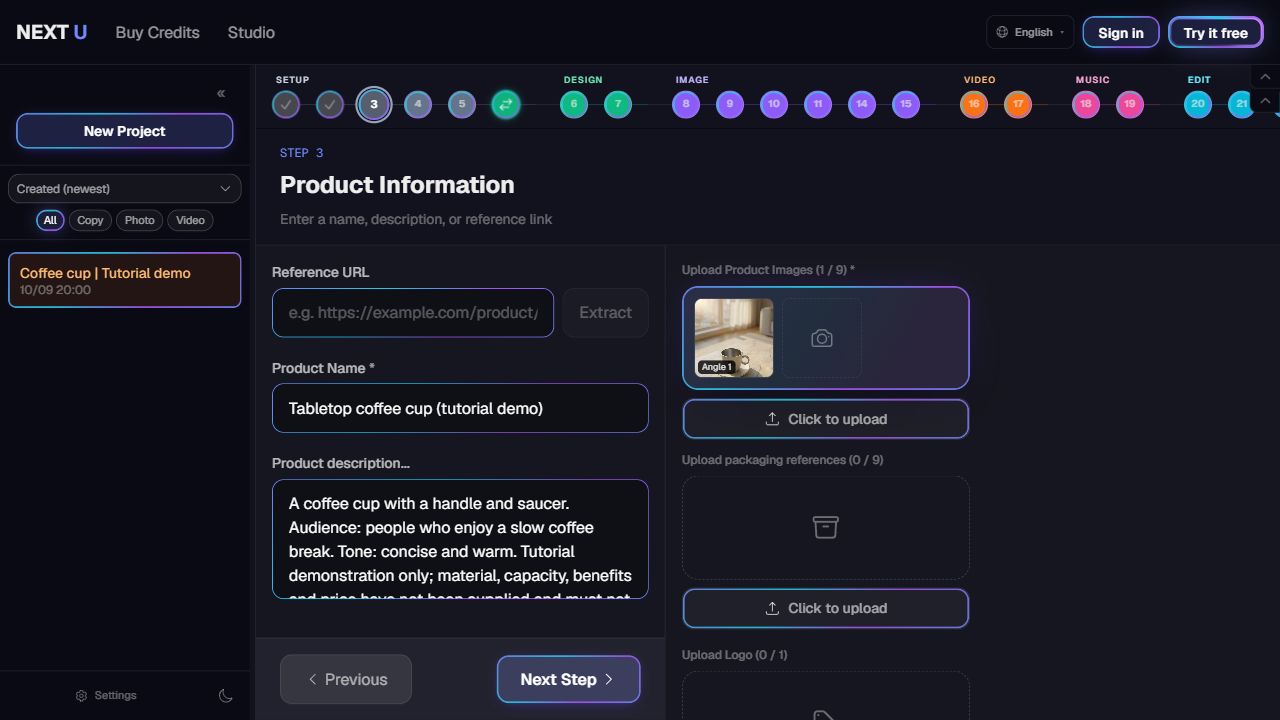Open the English language dropdown

pyautogui.click(x=1030, y=32)
